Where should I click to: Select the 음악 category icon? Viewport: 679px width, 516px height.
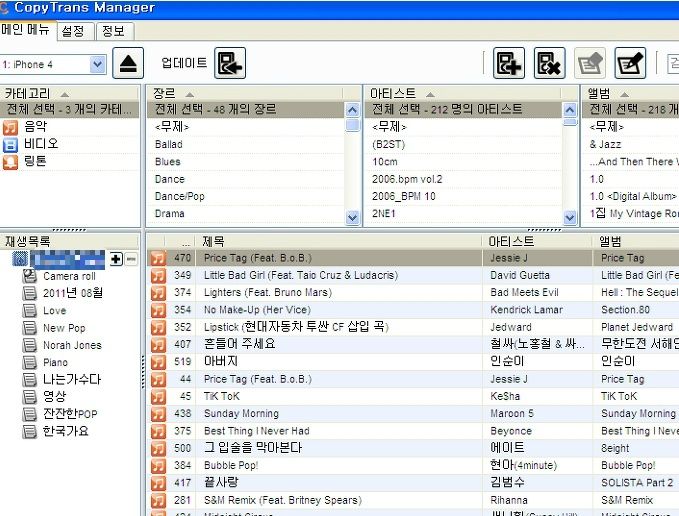click(10, 127)
